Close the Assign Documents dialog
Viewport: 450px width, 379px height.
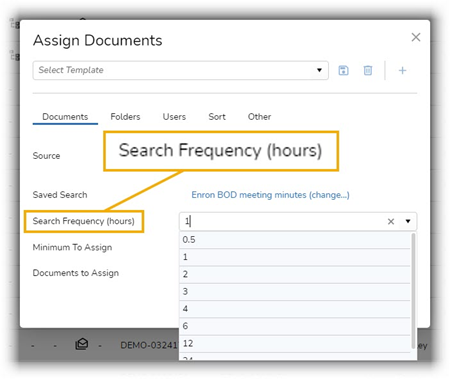click(416, 37)
